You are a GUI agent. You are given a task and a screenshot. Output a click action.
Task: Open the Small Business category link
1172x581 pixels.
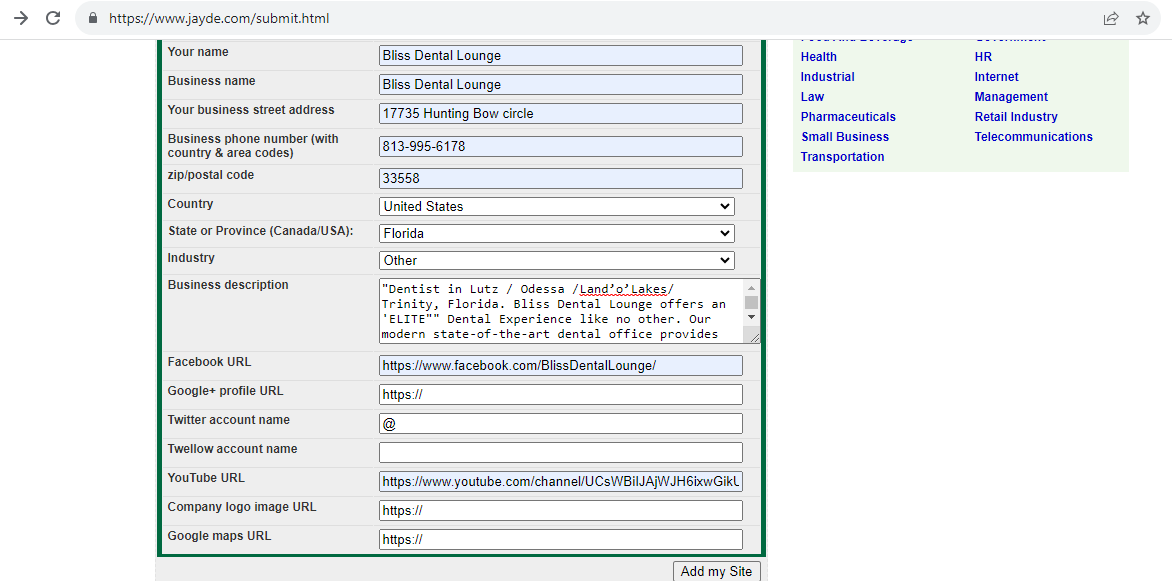click(845, 137)
